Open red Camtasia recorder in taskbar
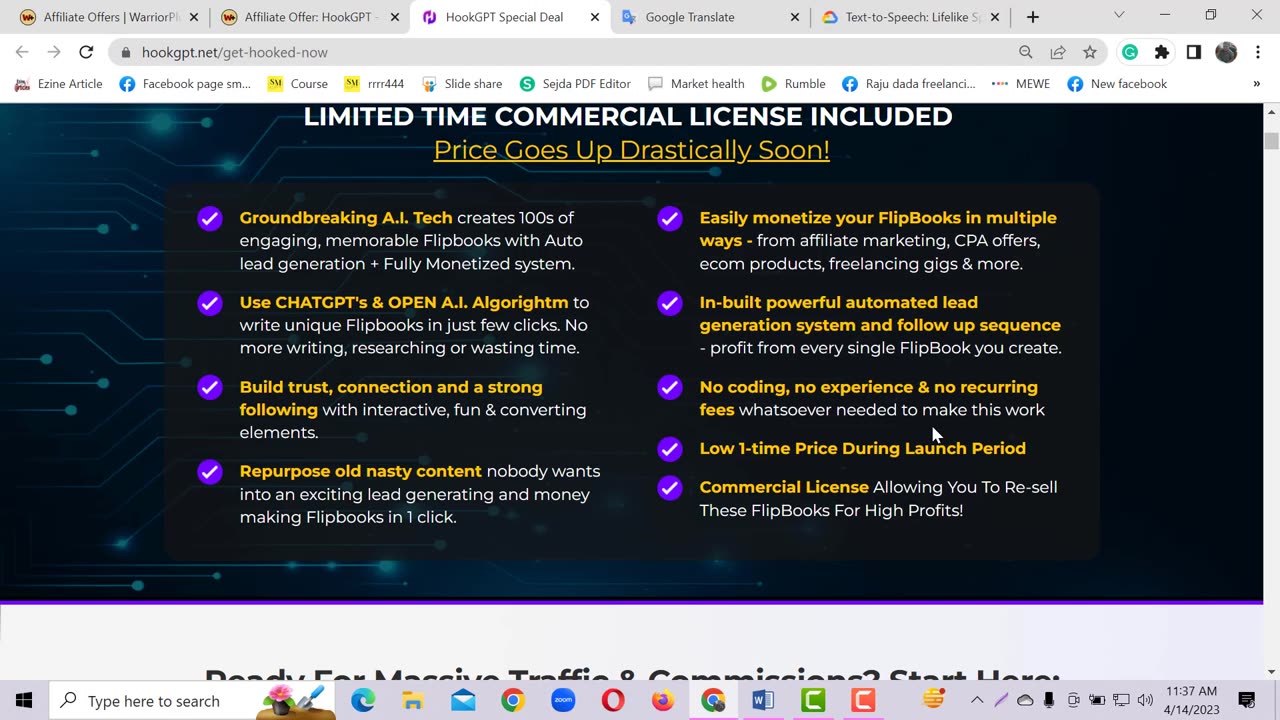This screenshot has width=1280, height=720. (x=863, y=700)
